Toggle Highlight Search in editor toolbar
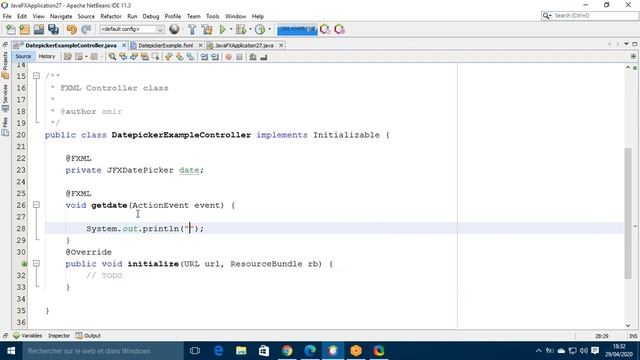Viewport: 640px width, 360px height. point(144,57)
